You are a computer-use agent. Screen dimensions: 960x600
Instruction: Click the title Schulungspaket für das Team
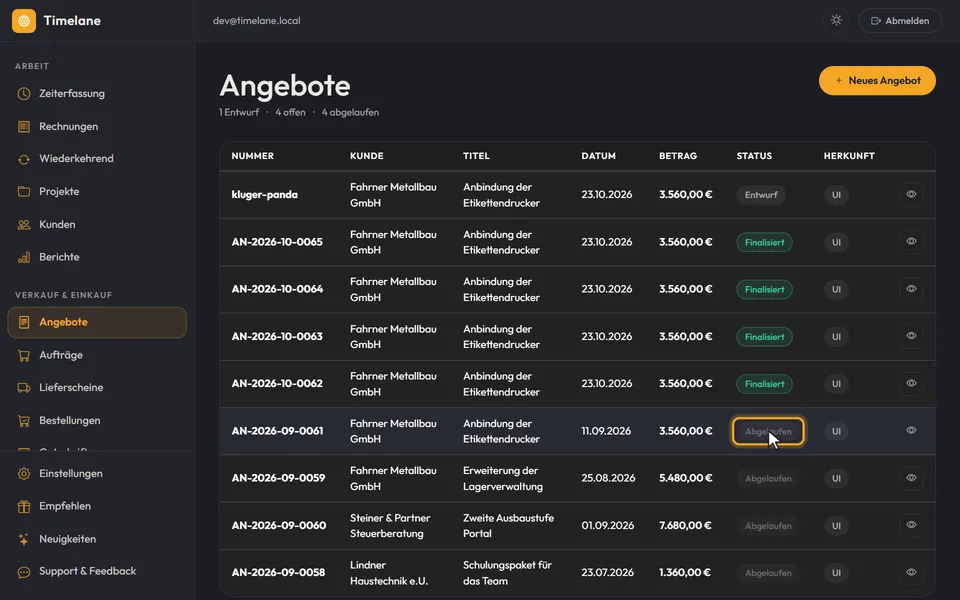tap(507, 573)
